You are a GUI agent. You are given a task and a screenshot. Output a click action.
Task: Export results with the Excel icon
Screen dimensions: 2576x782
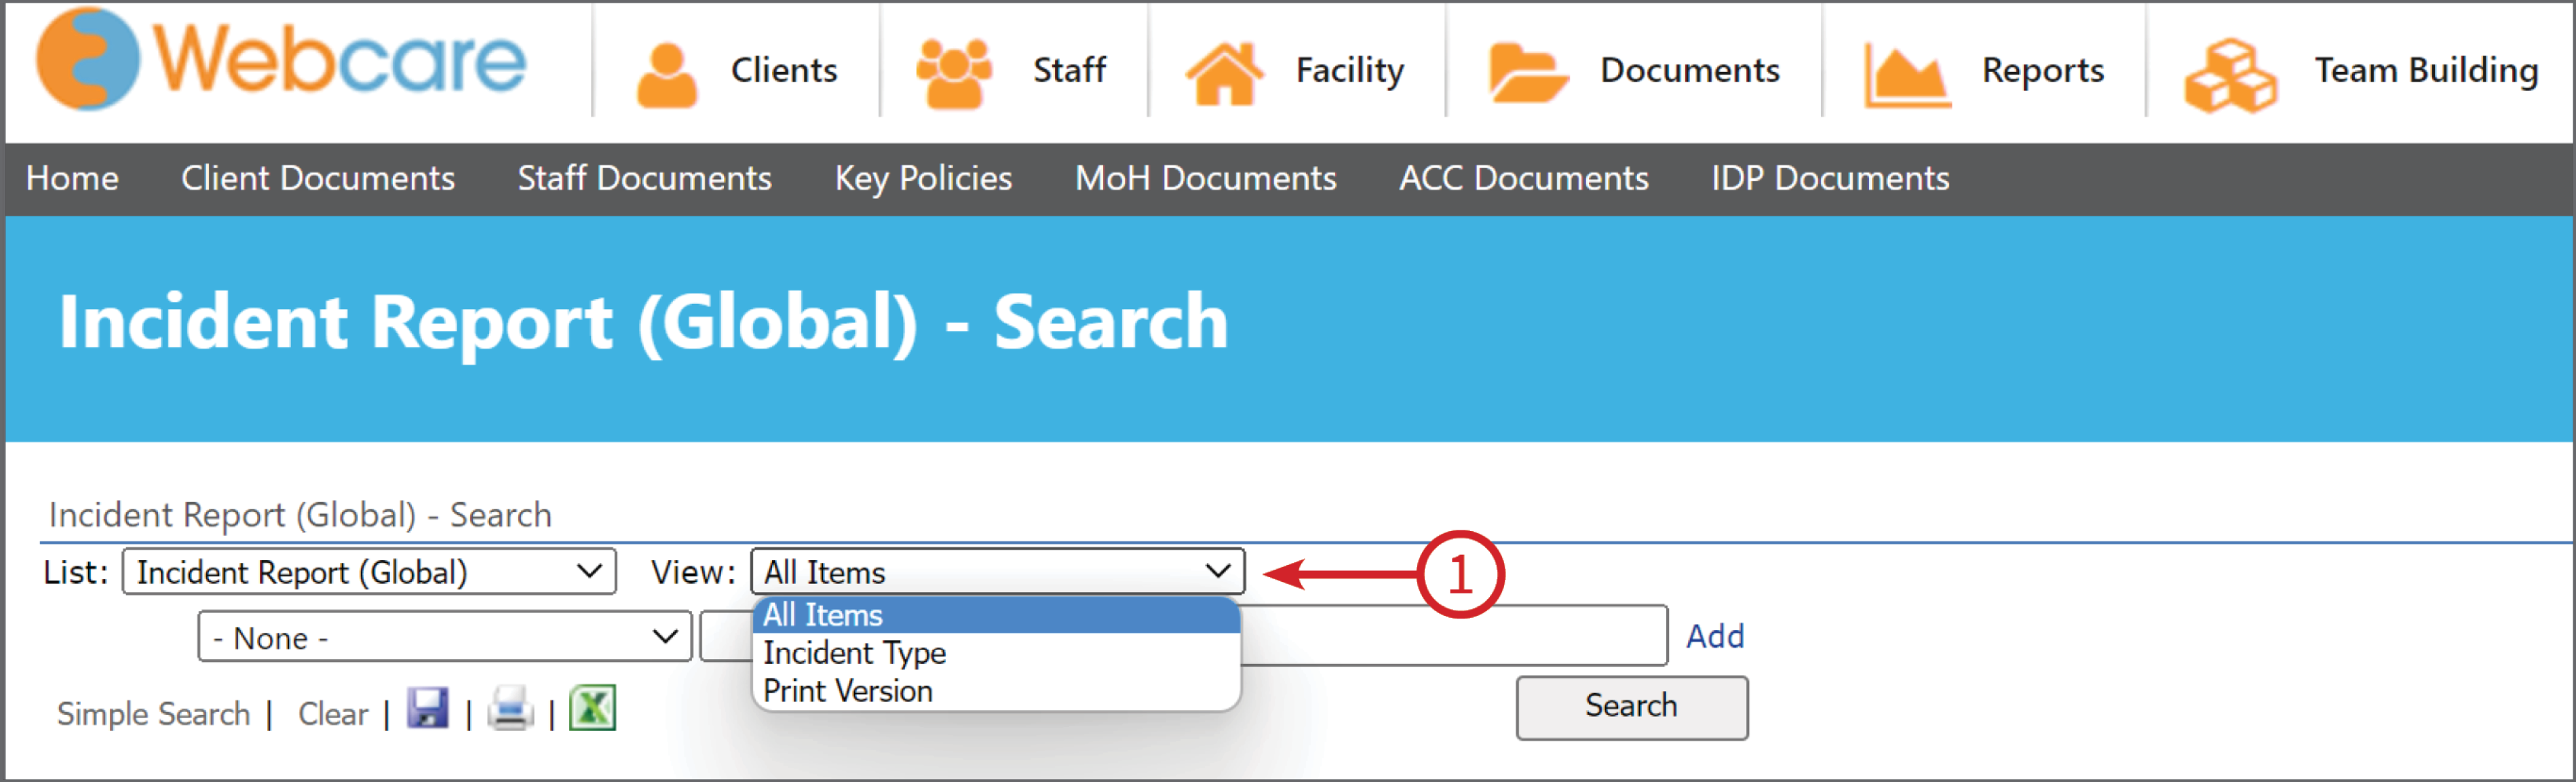point(592,709)
